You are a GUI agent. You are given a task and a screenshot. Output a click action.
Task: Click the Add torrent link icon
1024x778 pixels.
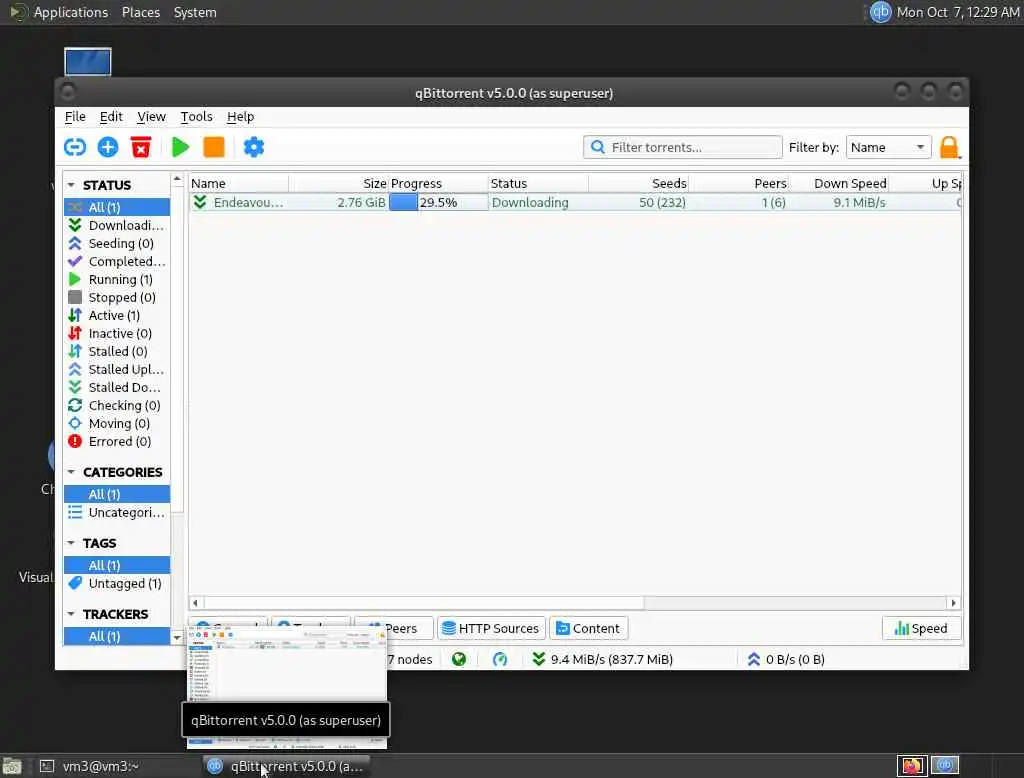(75, 147)
